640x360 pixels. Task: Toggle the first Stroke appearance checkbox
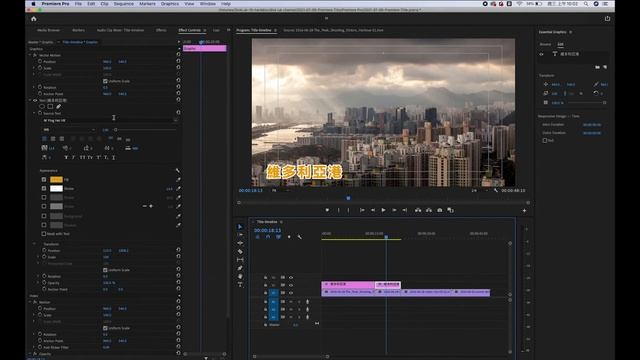(44, 189)
